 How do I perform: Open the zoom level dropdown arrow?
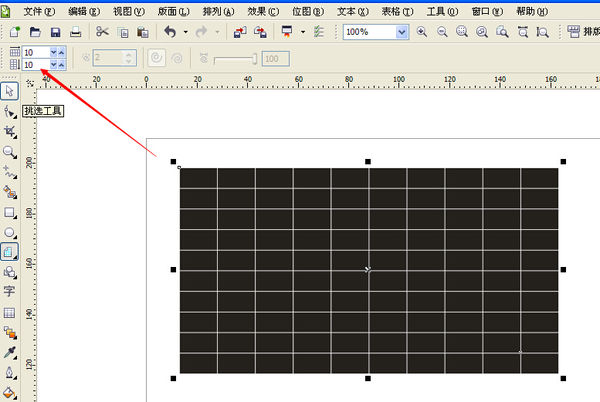[x=402, y=32]
